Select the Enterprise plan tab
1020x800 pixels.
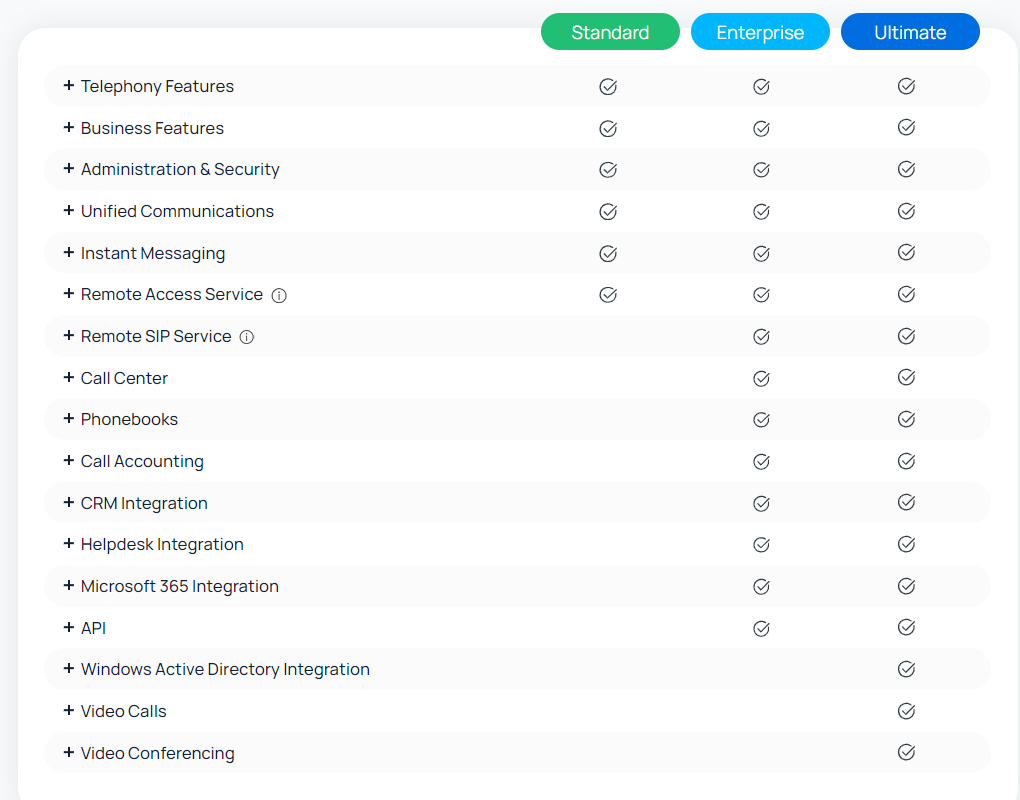760,32
